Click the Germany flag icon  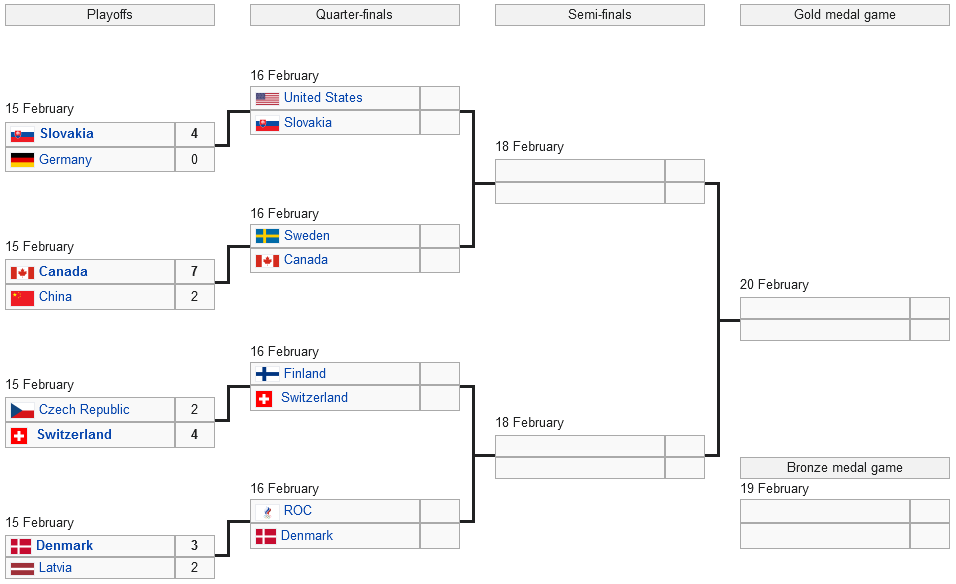point(22,160)
